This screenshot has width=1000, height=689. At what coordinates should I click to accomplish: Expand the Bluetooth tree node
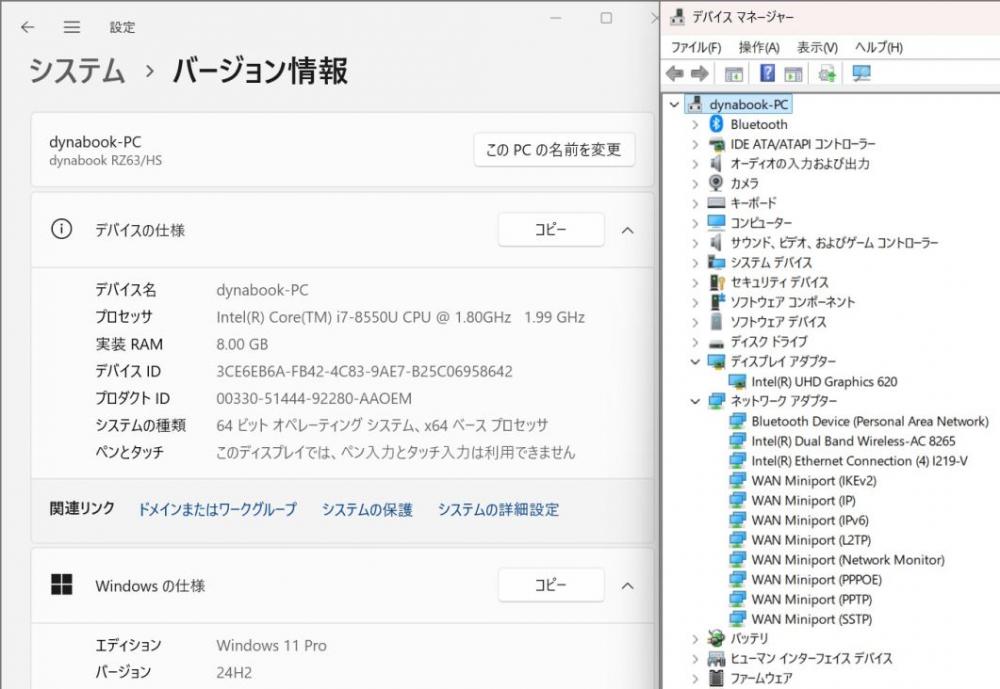tap(695, 124)
